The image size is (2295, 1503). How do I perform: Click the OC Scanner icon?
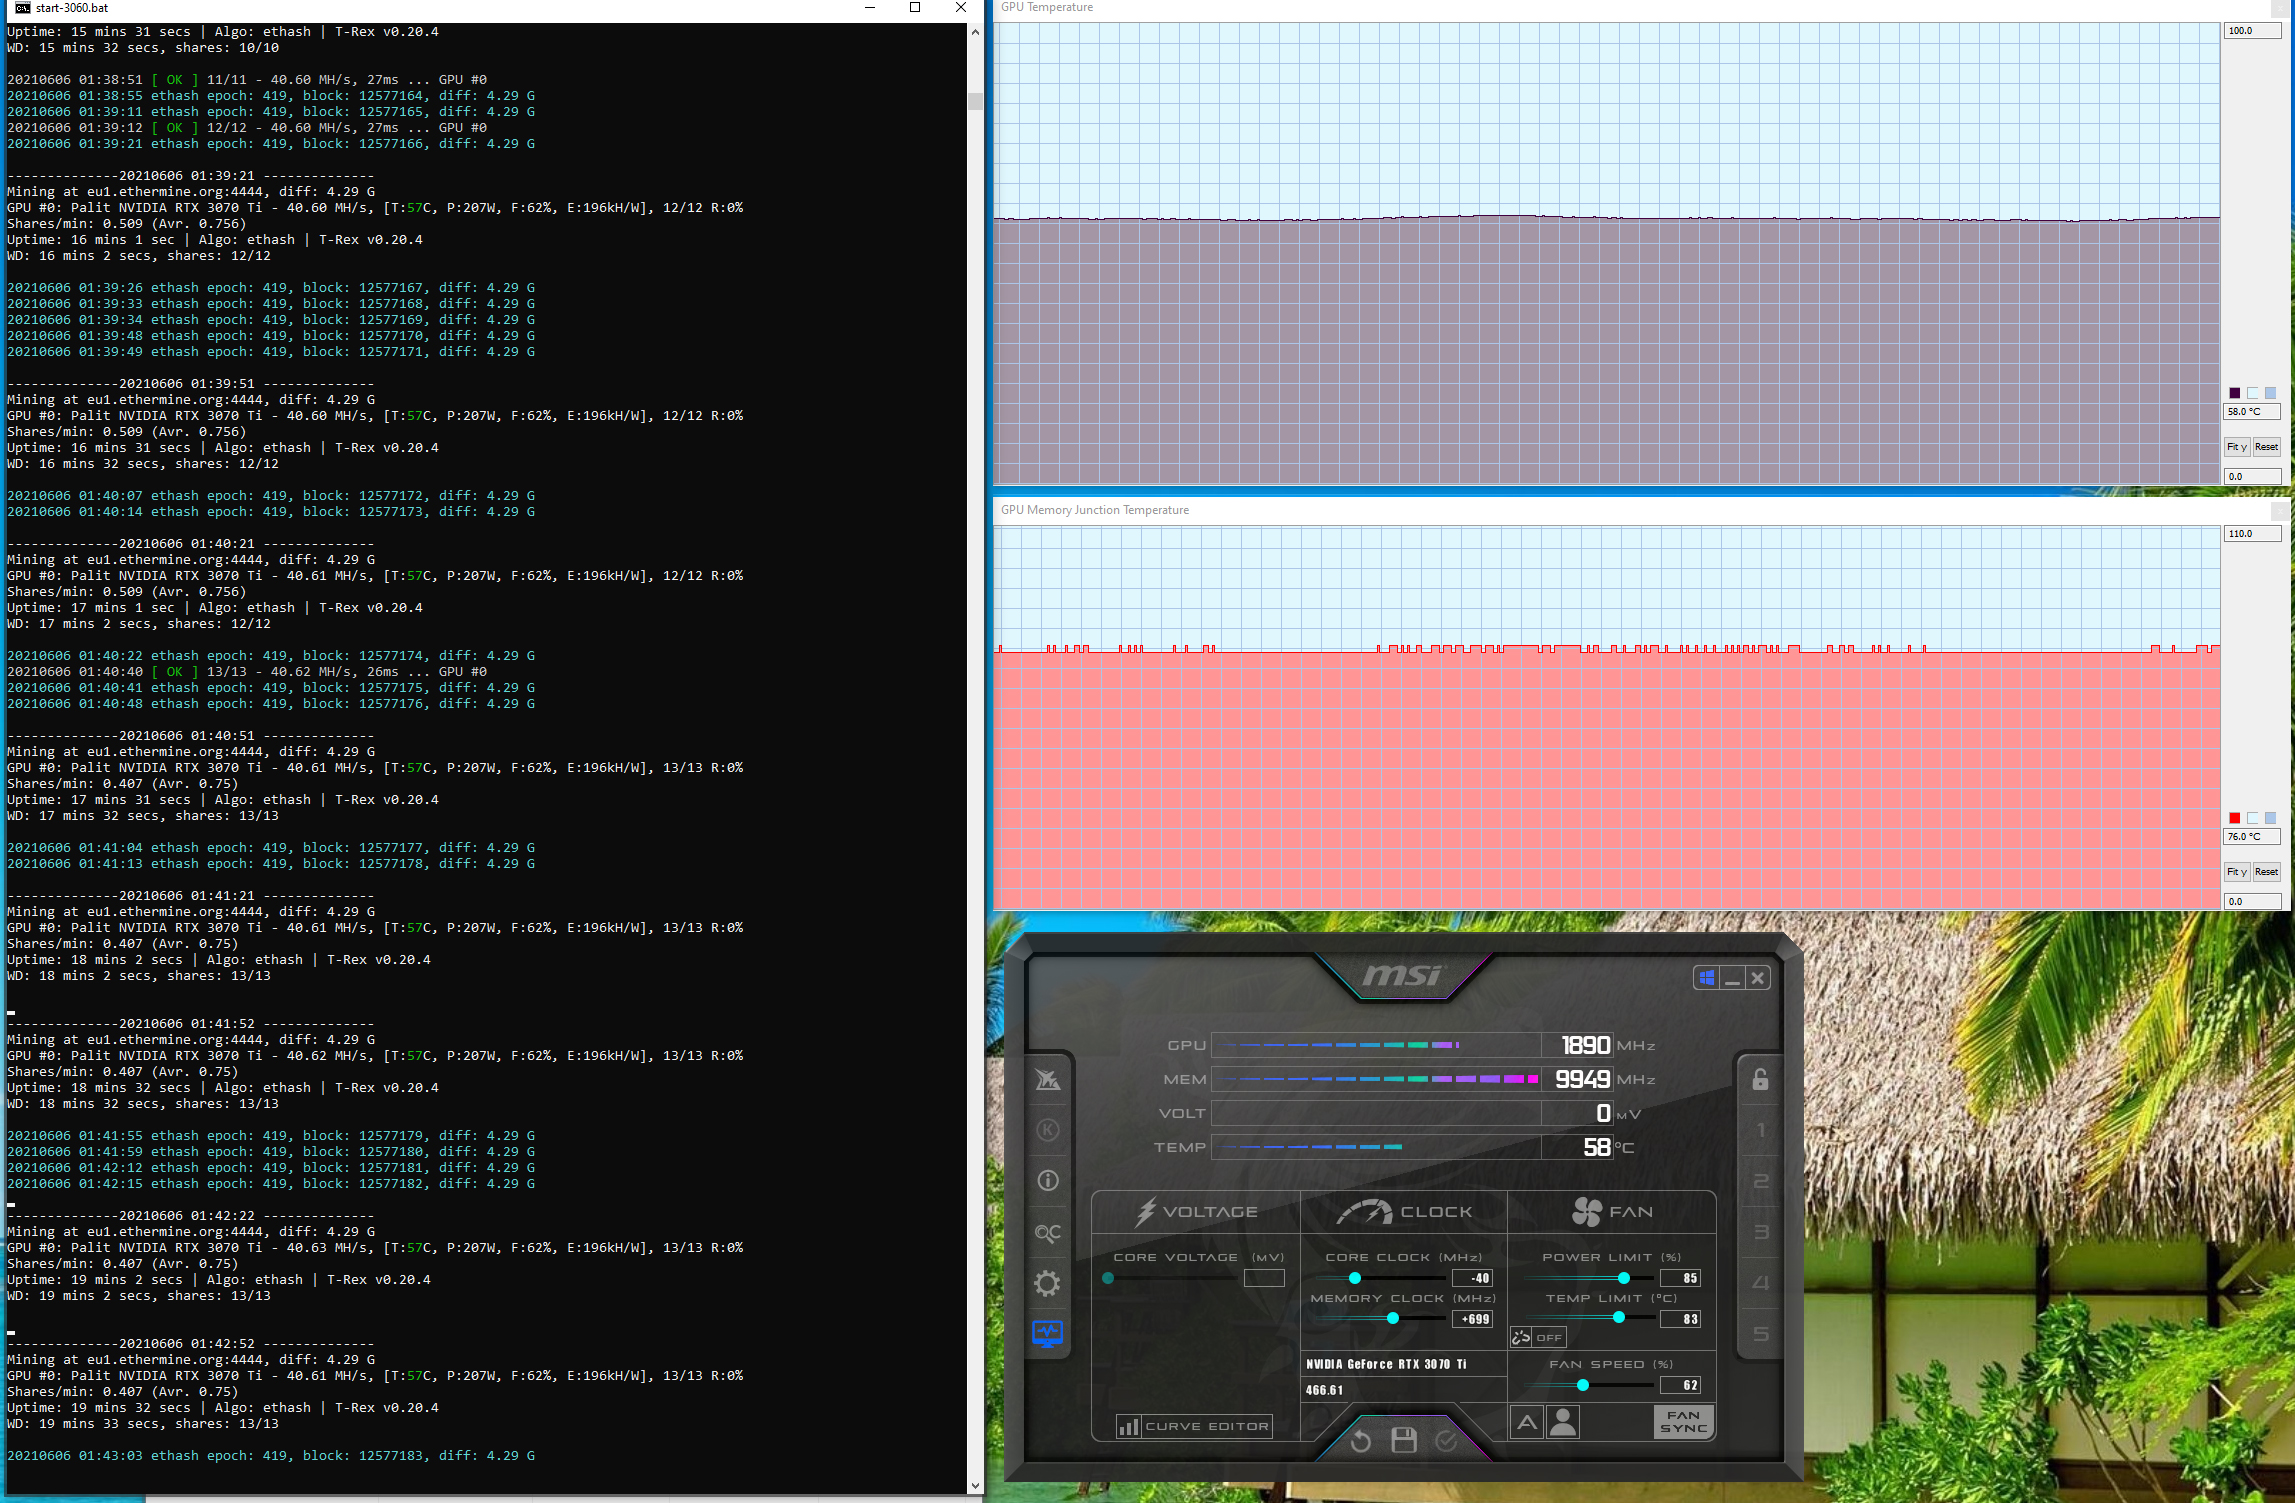point(1047,1232)
